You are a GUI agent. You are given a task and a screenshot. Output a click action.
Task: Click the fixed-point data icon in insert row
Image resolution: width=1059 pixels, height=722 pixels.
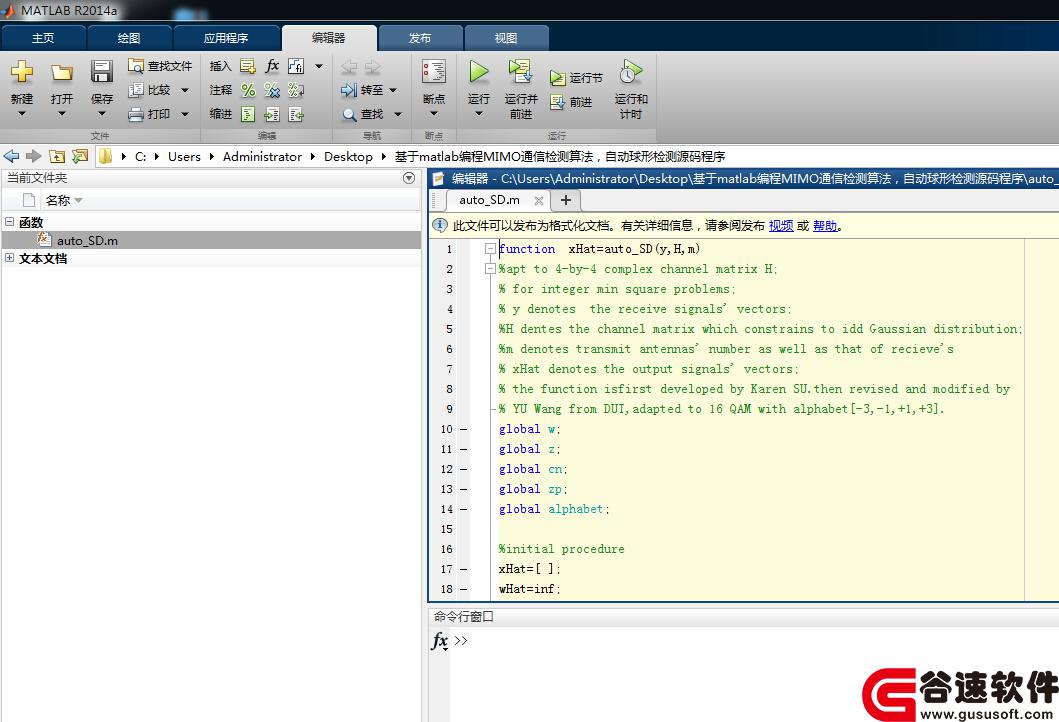click(296, 66)
